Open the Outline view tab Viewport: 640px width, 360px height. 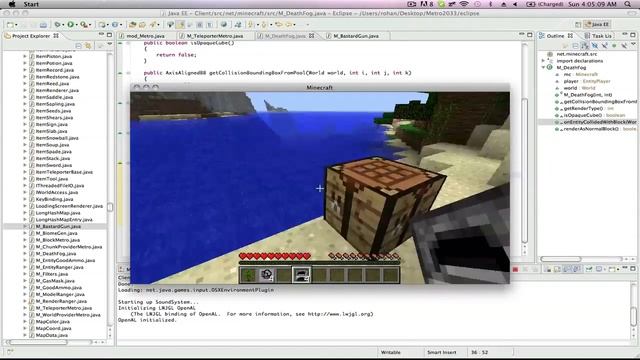point(555,36)
